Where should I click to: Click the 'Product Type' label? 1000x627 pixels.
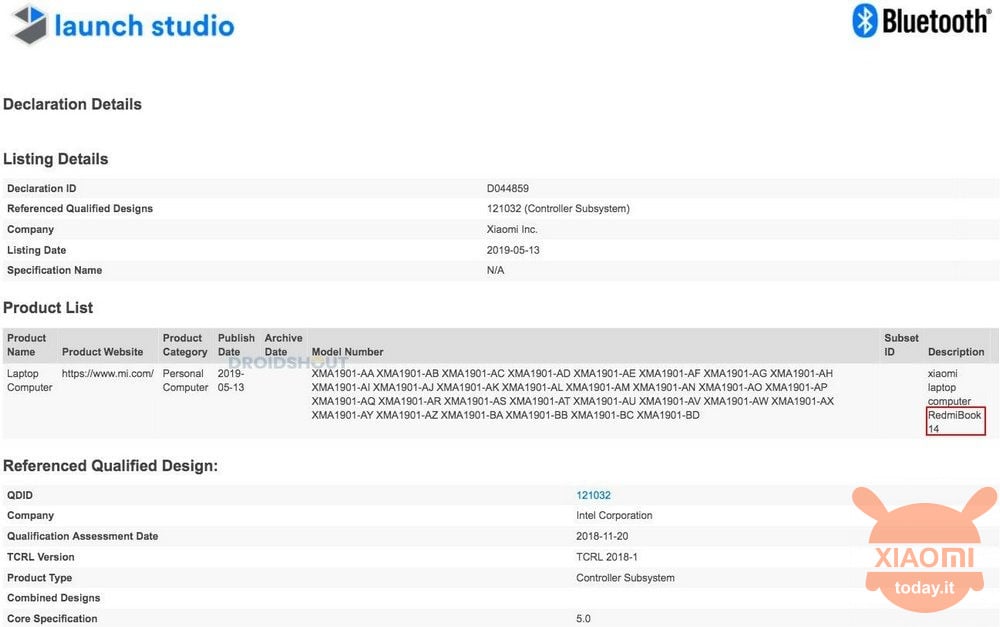pyautogui.click(x=40, y=578)
